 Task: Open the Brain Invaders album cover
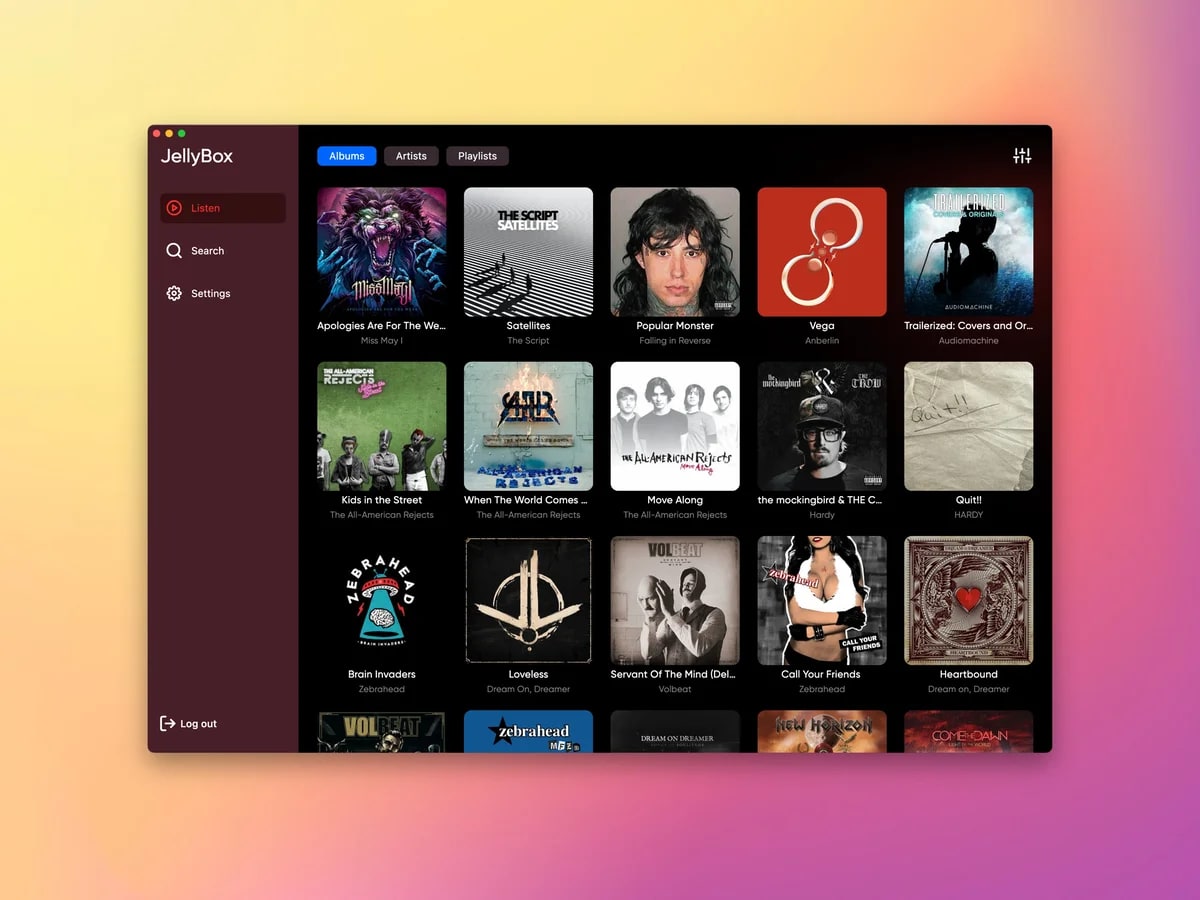point(382,601)
